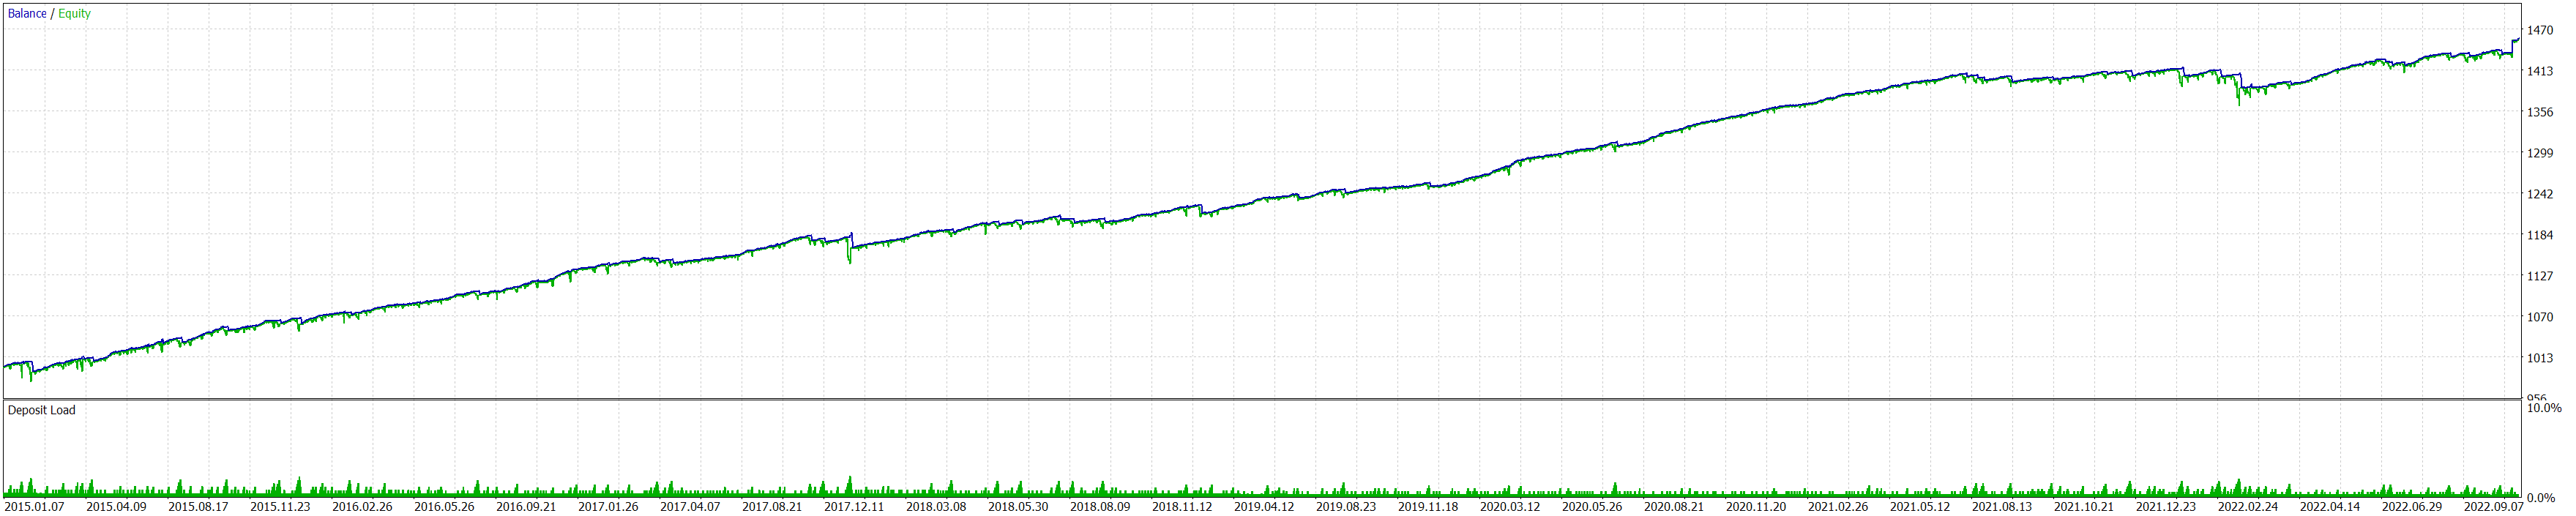This screenshot has height=516, width=2576.
Task: Click the Balance legend label
Action: coord(27,14)
